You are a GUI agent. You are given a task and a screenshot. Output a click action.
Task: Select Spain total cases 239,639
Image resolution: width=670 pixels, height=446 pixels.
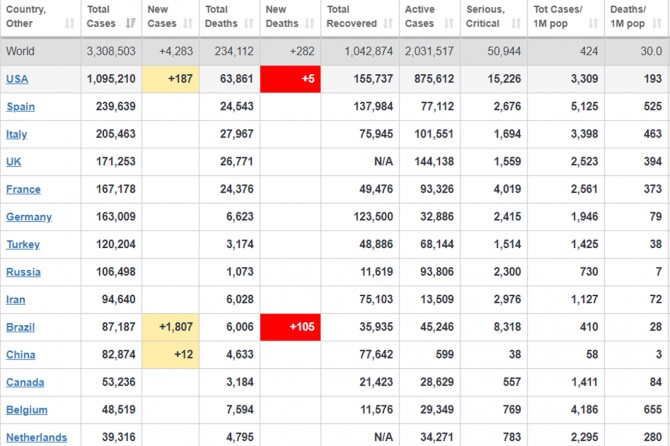[115, 106]
